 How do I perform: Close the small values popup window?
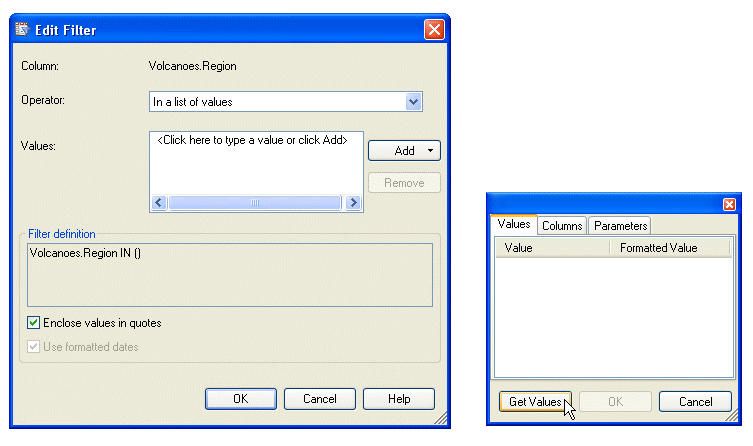click(x=729, y=204)
